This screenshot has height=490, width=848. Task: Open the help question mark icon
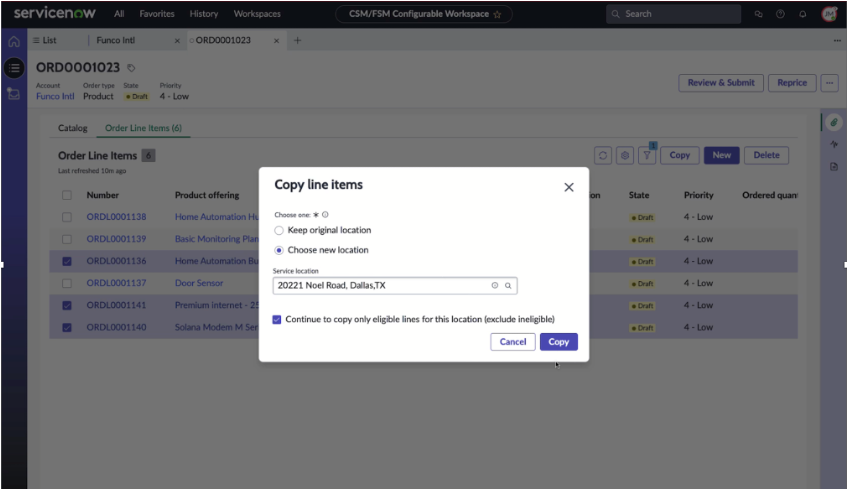(x=780, y=14)
